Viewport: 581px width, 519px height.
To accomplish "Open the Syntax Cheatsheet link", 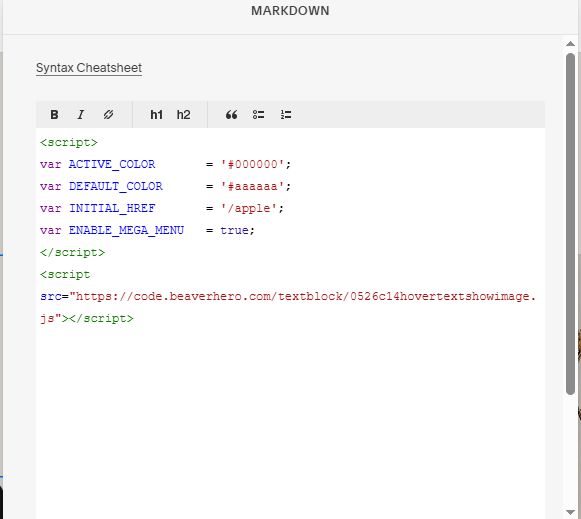I will 89,68.
